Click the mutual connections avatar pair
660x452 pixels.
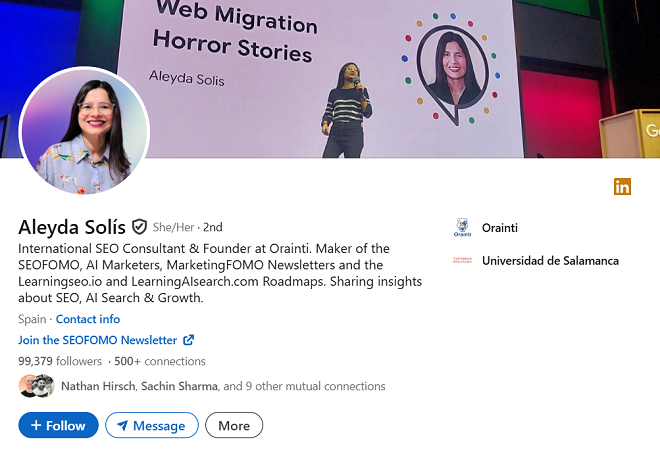click(x=36, y=386)
